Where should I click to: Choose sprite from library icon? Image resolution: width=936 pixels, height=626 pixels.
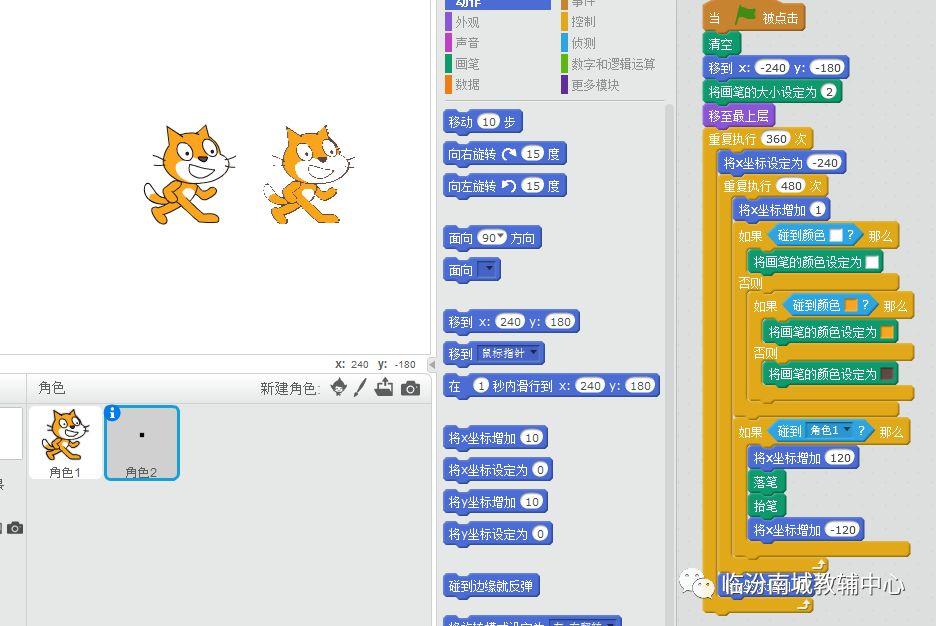click(338, 387)
